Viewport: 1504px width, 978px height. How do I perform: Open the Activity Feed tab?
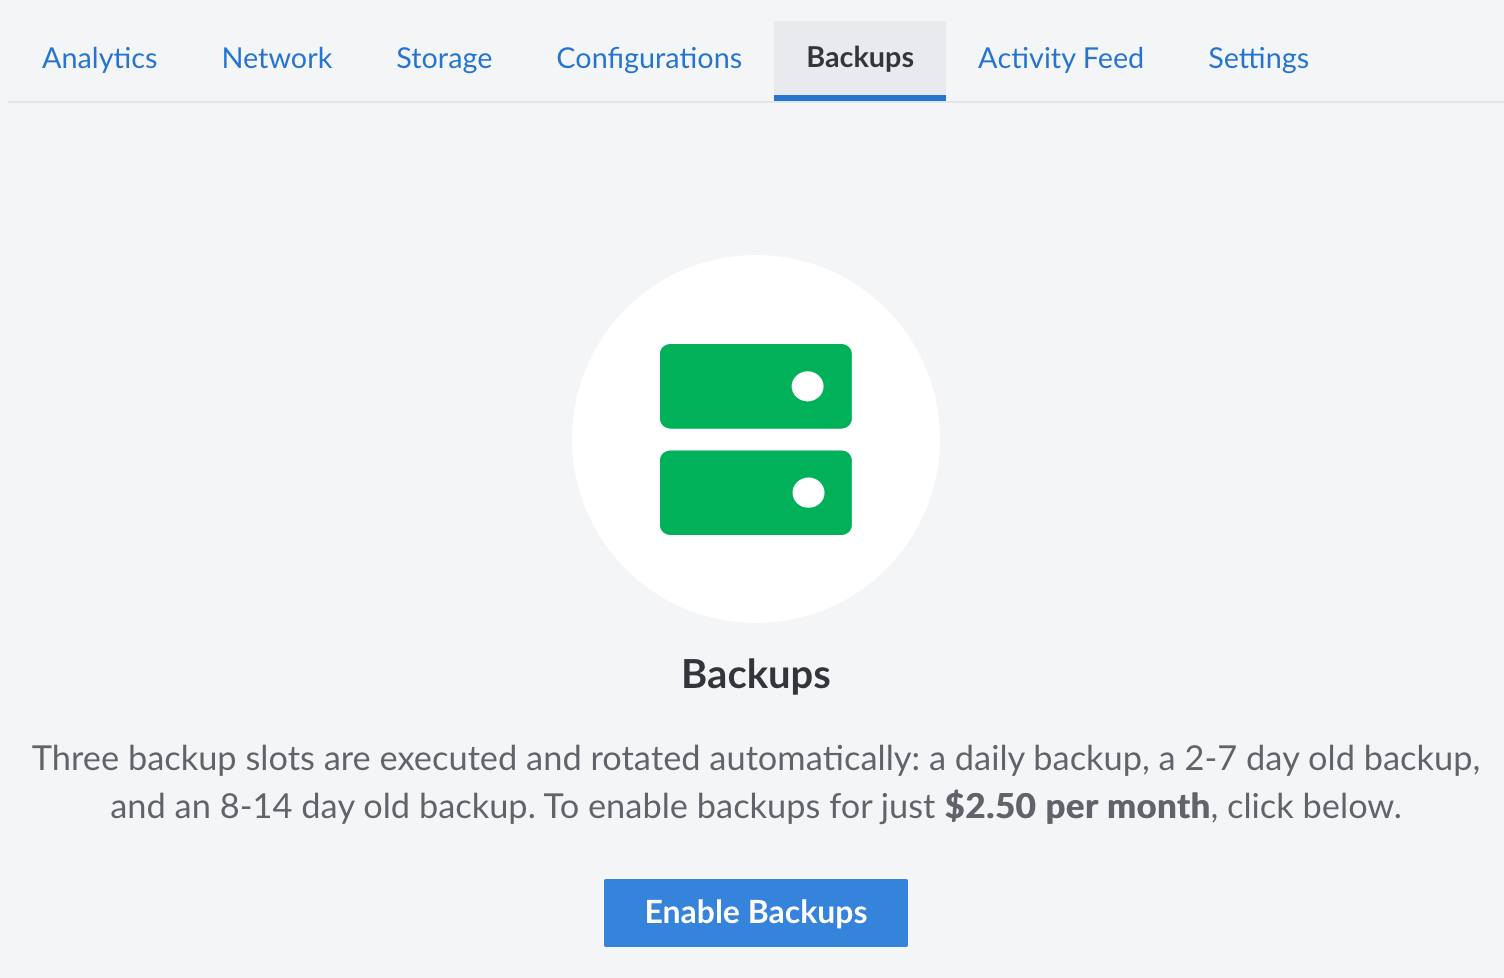click(1060, 58)
